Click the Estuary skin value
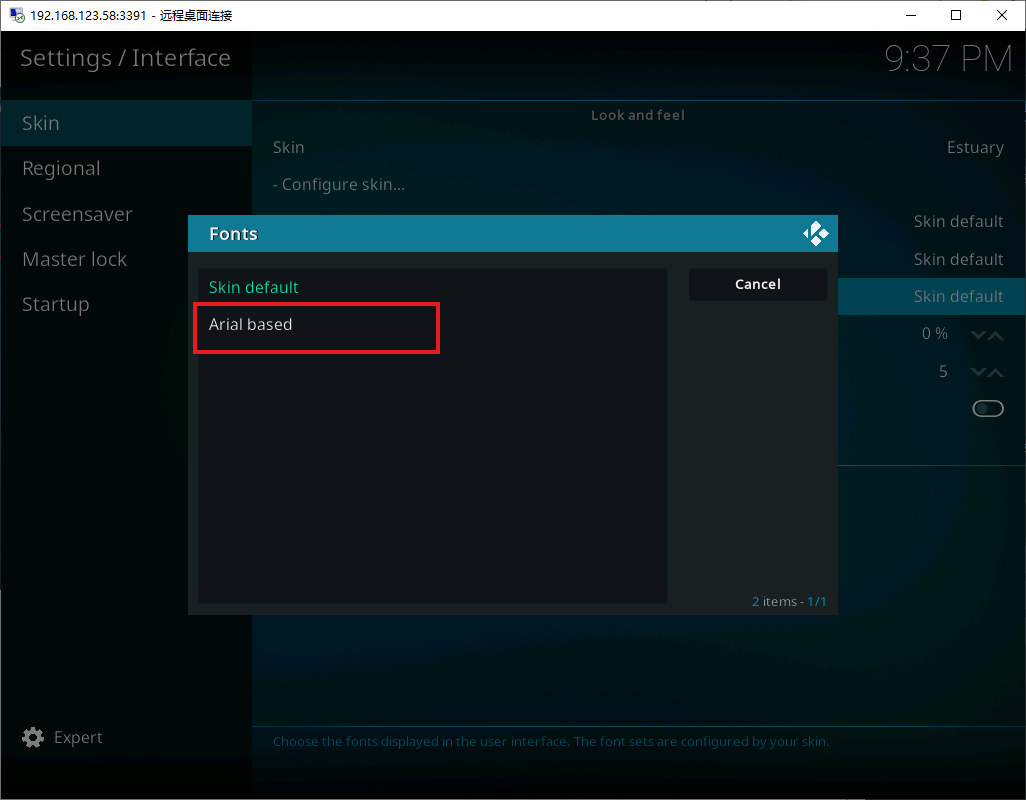 974,147
